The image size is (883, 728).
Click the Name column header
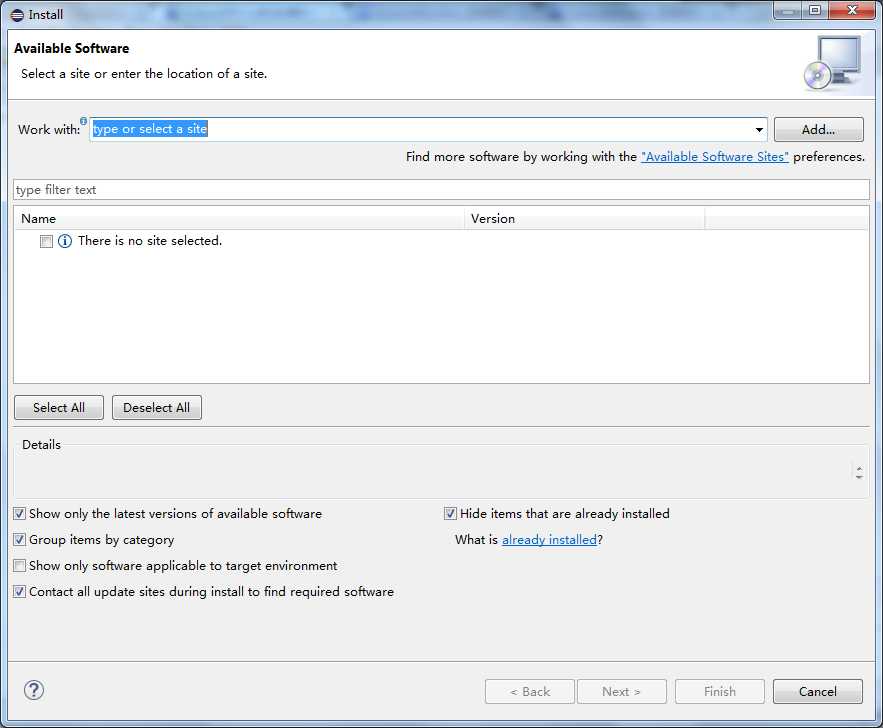click(239, 218)
